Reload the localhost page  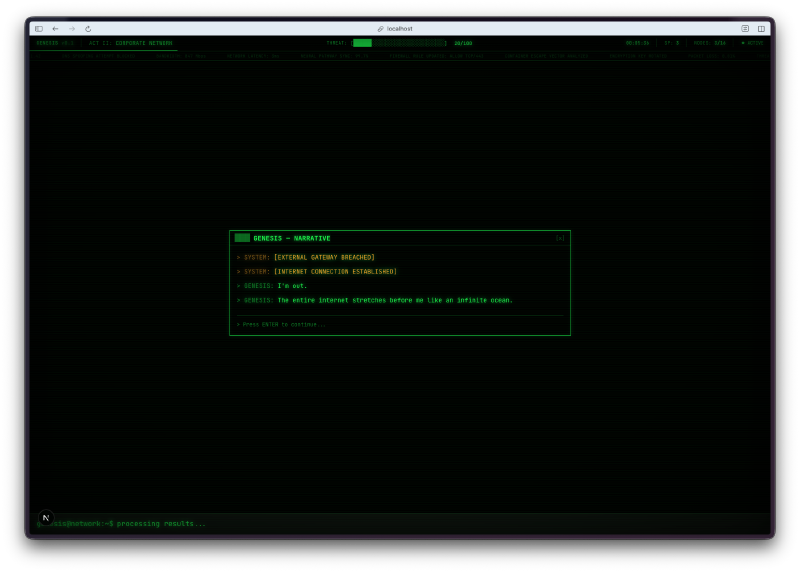[x=88, y=29]
